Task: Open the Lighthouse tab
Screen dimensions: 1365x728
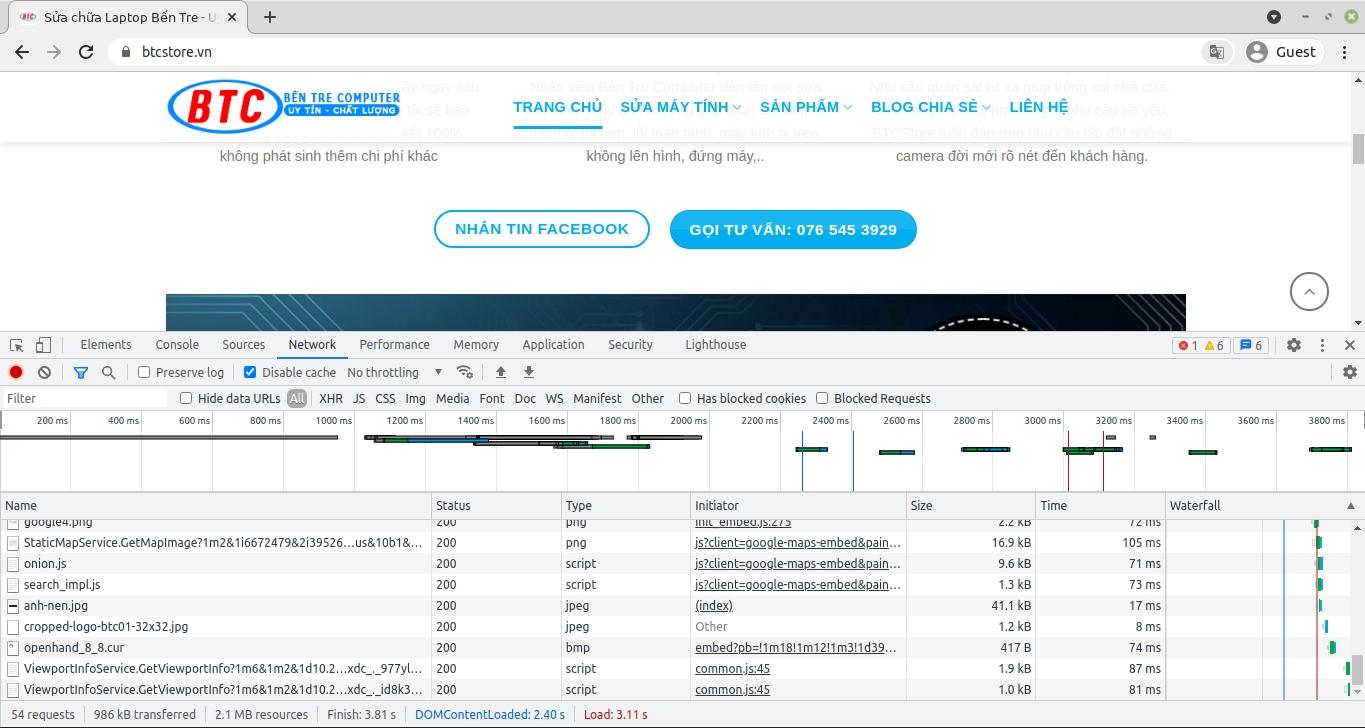Action: (x=716, y=344)
